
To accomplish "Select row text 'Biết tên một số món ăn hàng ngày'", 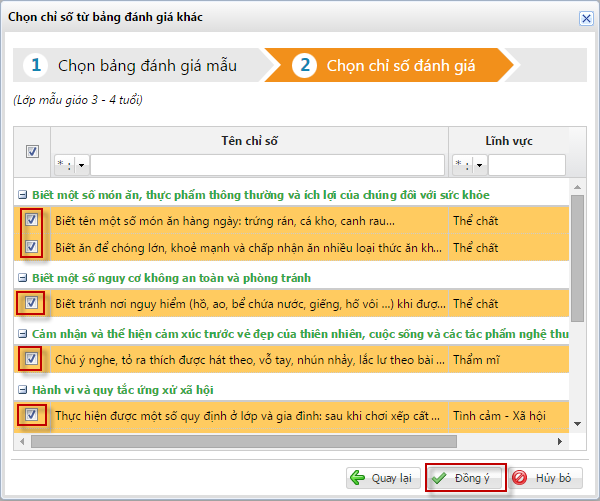I will click(x=225, y=221).
